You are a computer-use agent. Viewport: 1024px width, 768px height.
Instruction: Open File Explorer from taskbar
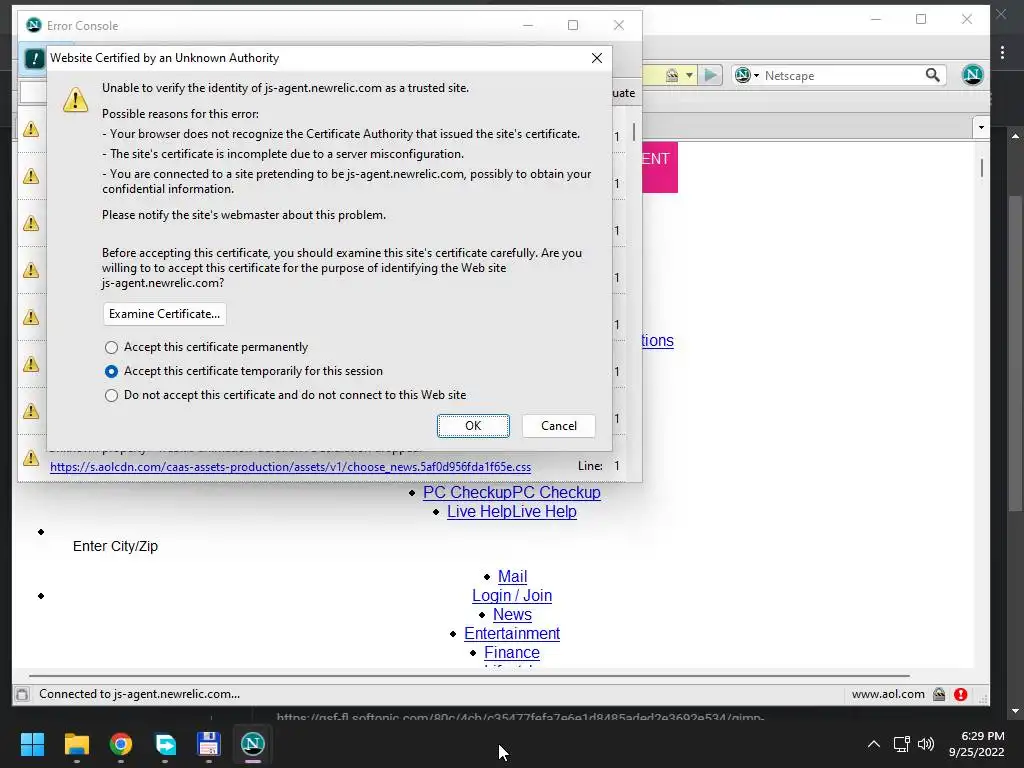pyautogui.click(x=76, y=744)
